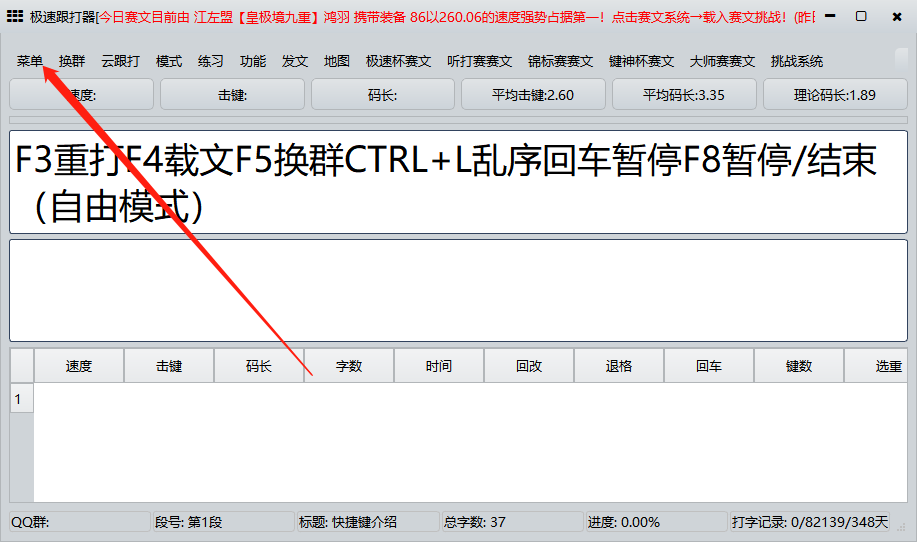Click the progress bar above the article text
Viewport: 917px width, 542px height.
click(458, 122)
